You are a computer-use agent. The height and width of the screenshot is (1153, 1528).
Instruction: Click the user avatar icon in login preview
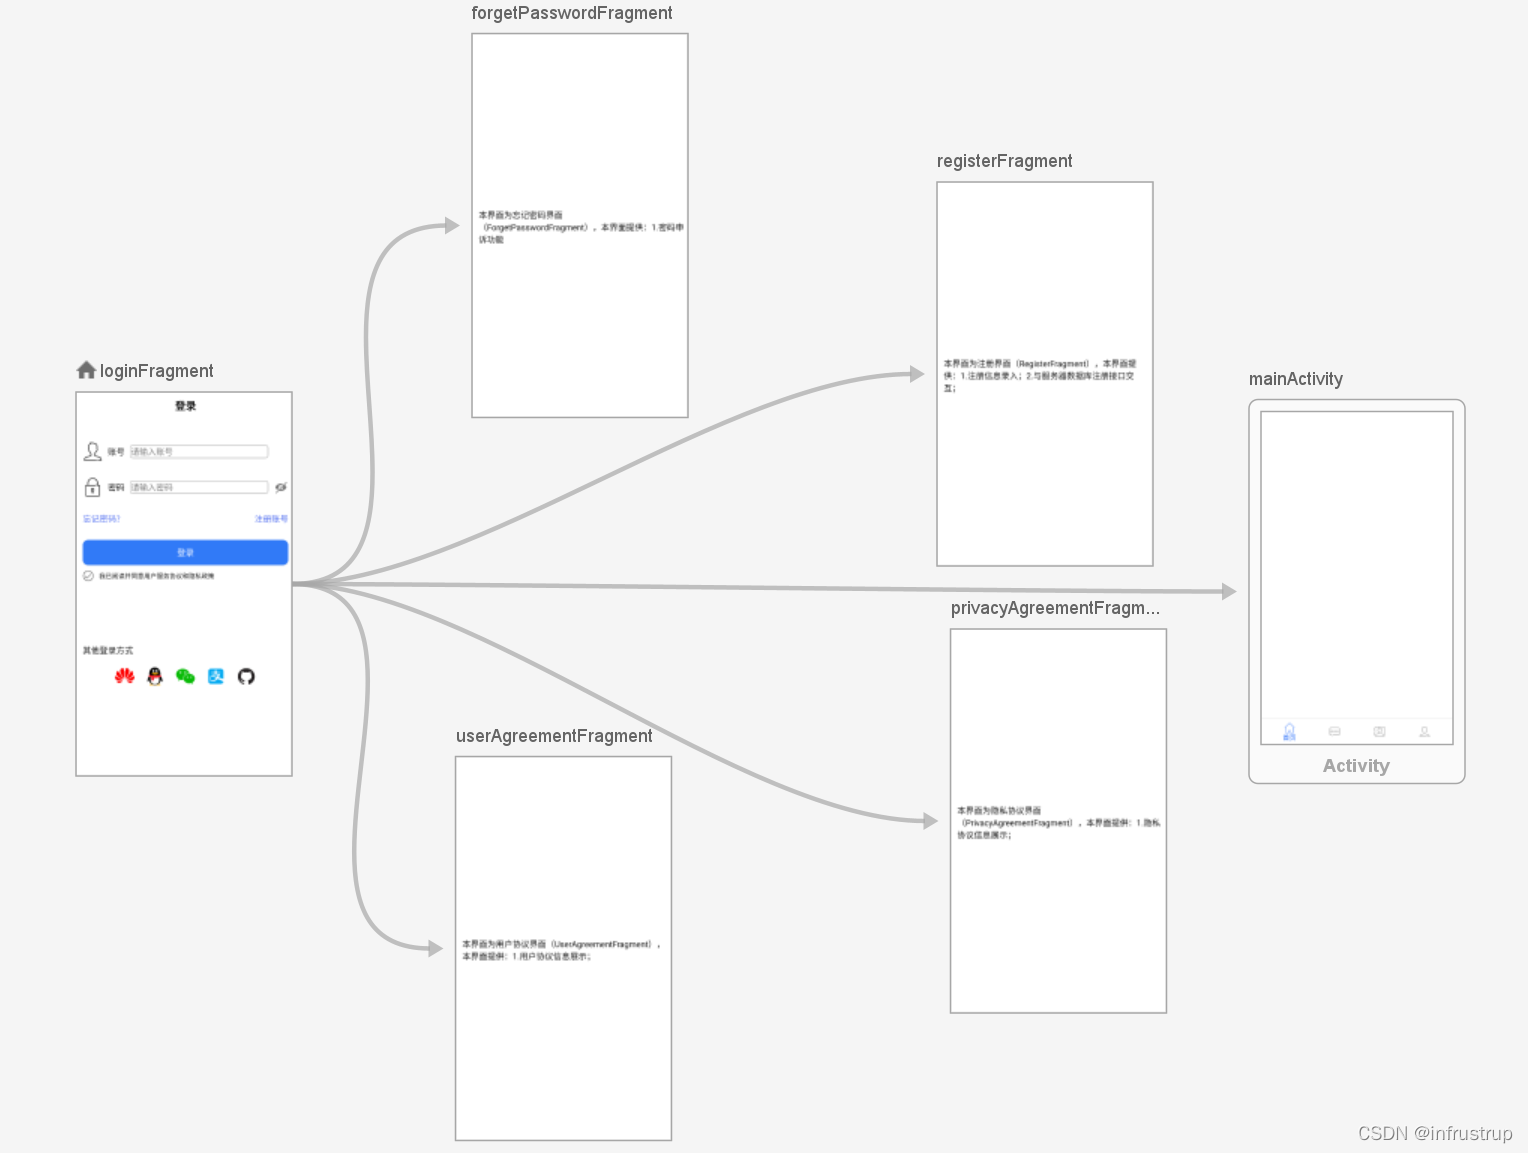click(93, 452)
